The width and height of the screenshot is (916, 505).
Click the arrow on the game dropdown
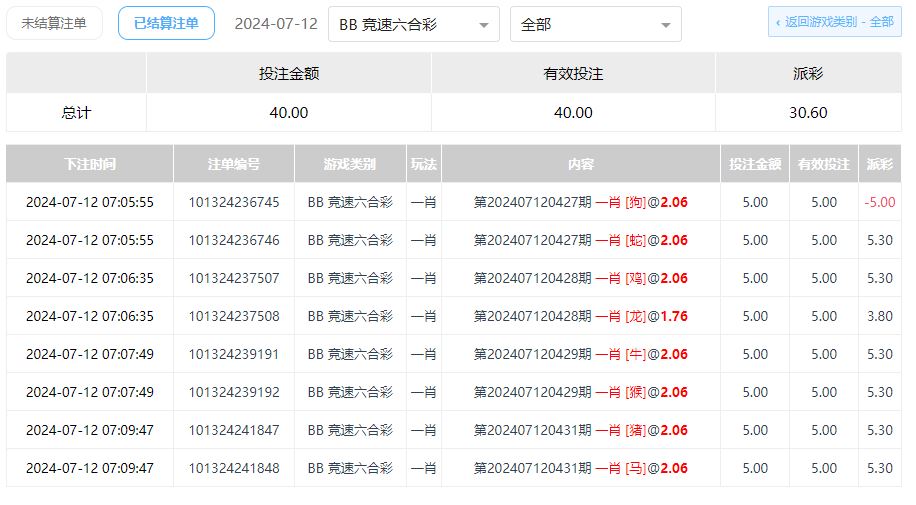click(484, 25)
